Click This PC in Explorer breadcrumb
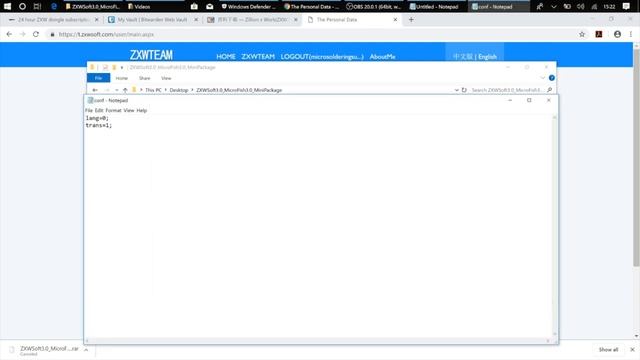The width and height of the screenshot is (640, 360). [x=153, y=90]
